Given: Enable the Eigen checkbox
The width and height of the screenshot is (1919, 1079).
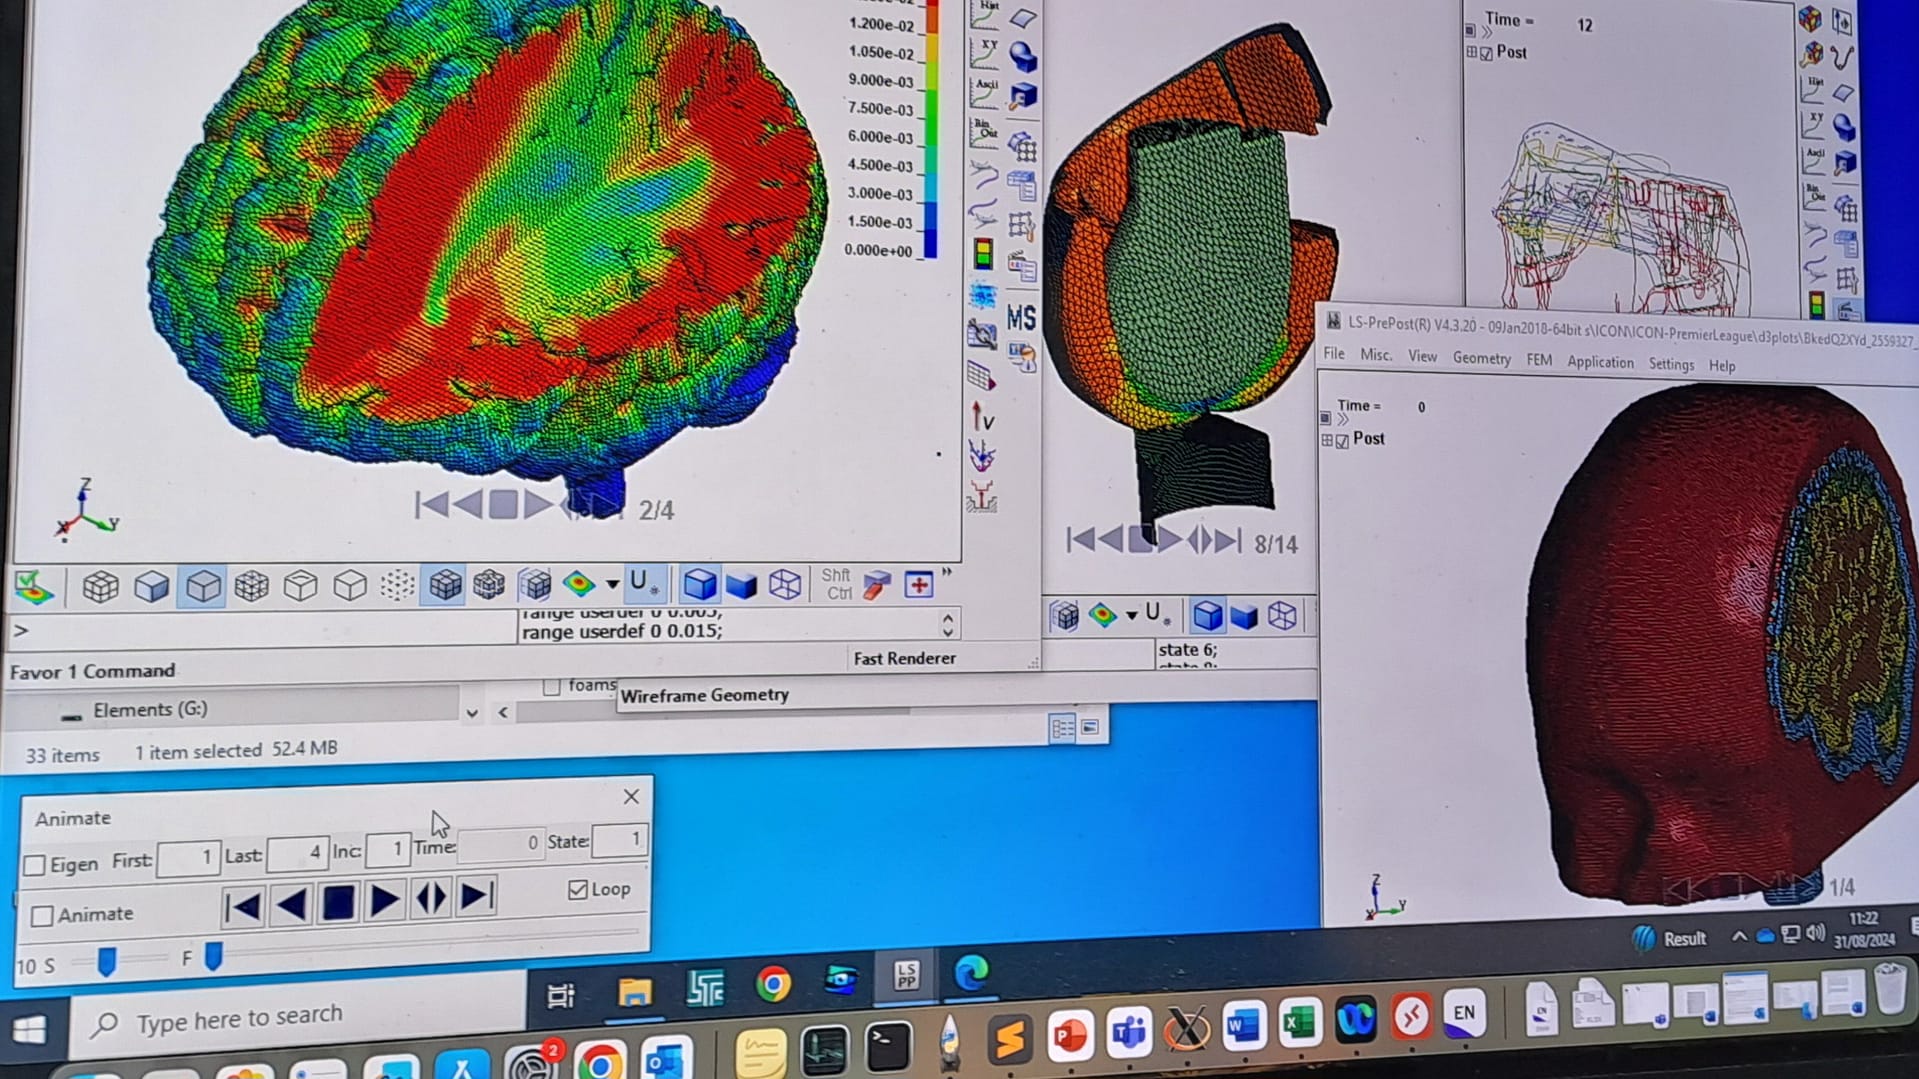Looking at the screenshot, I should [x=35, y=865].
